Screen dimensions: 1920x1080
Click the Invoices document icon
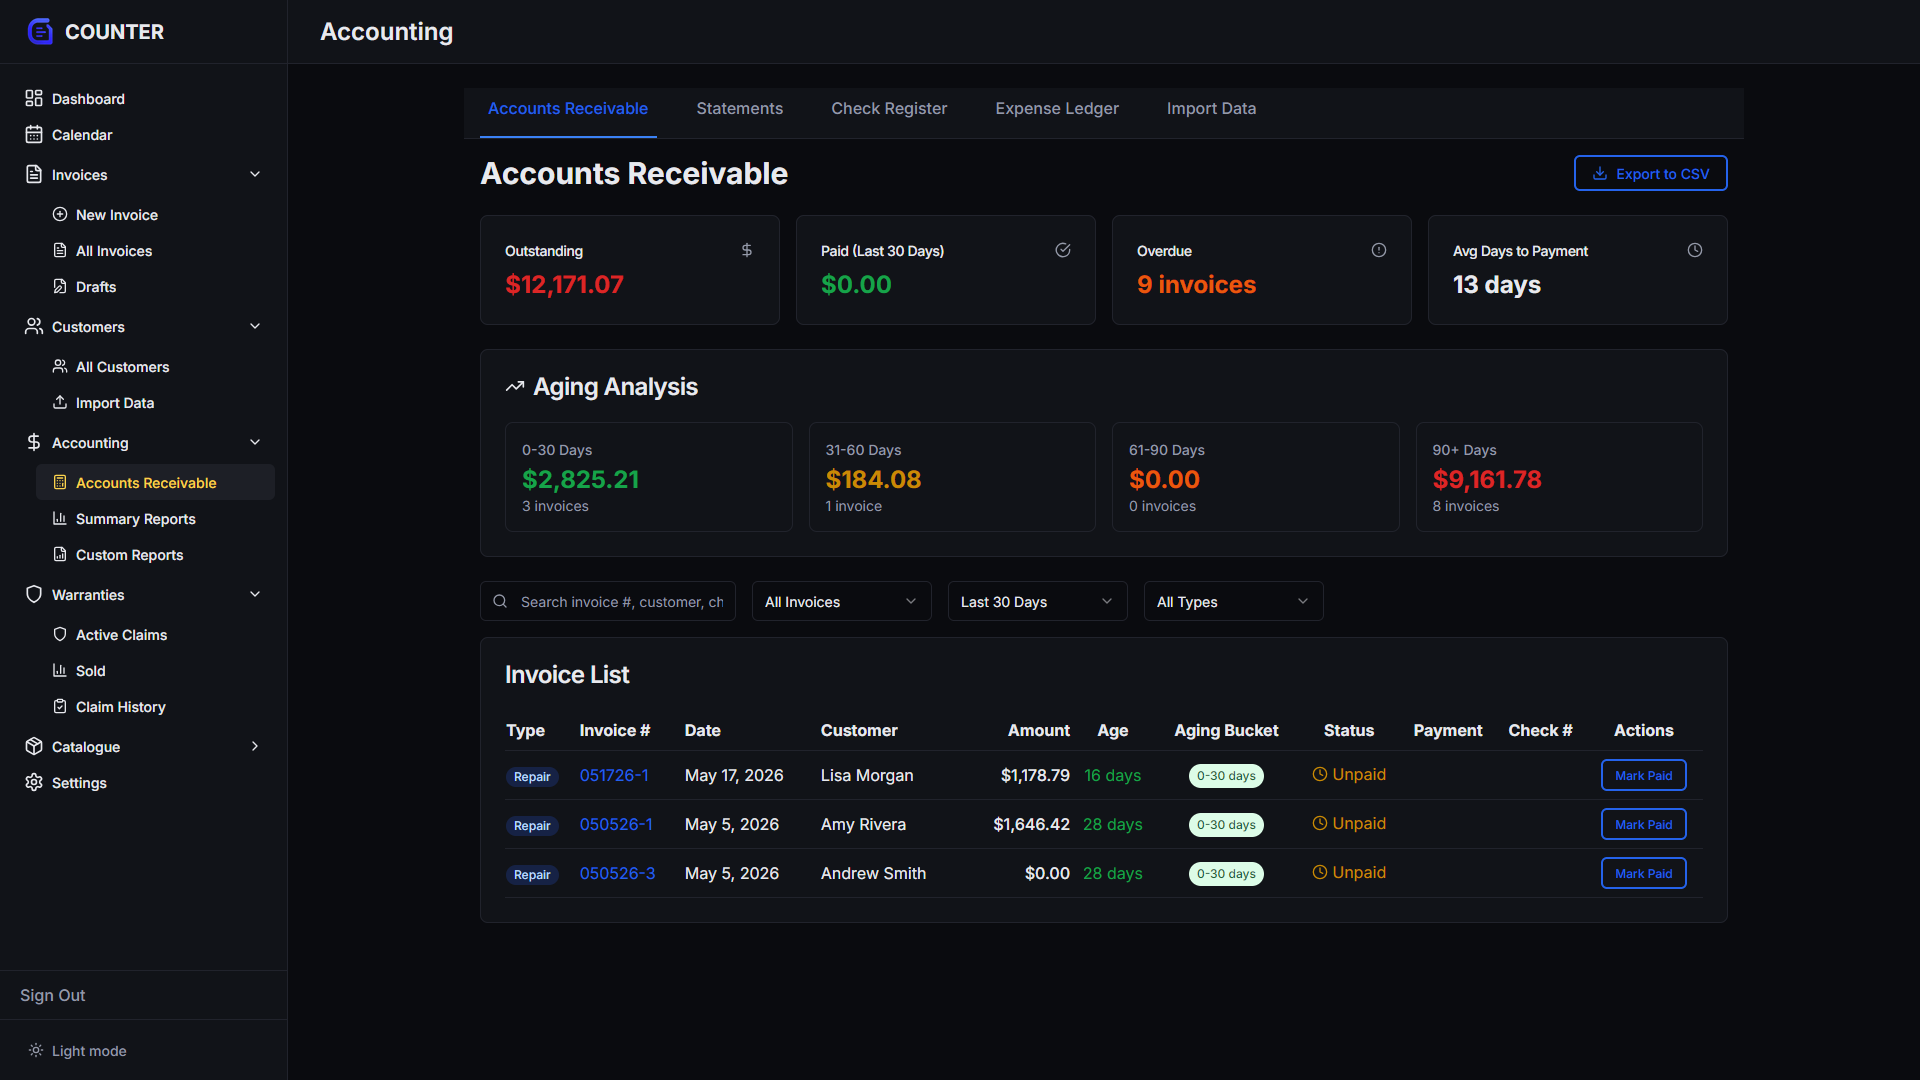coord(34,174)
